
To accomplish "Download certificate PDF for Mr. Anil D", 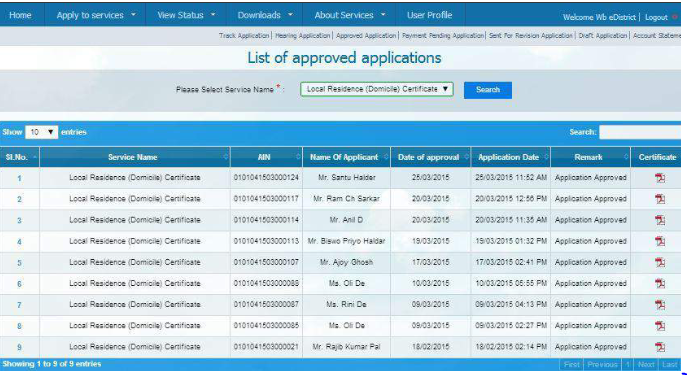I will 660,220.
